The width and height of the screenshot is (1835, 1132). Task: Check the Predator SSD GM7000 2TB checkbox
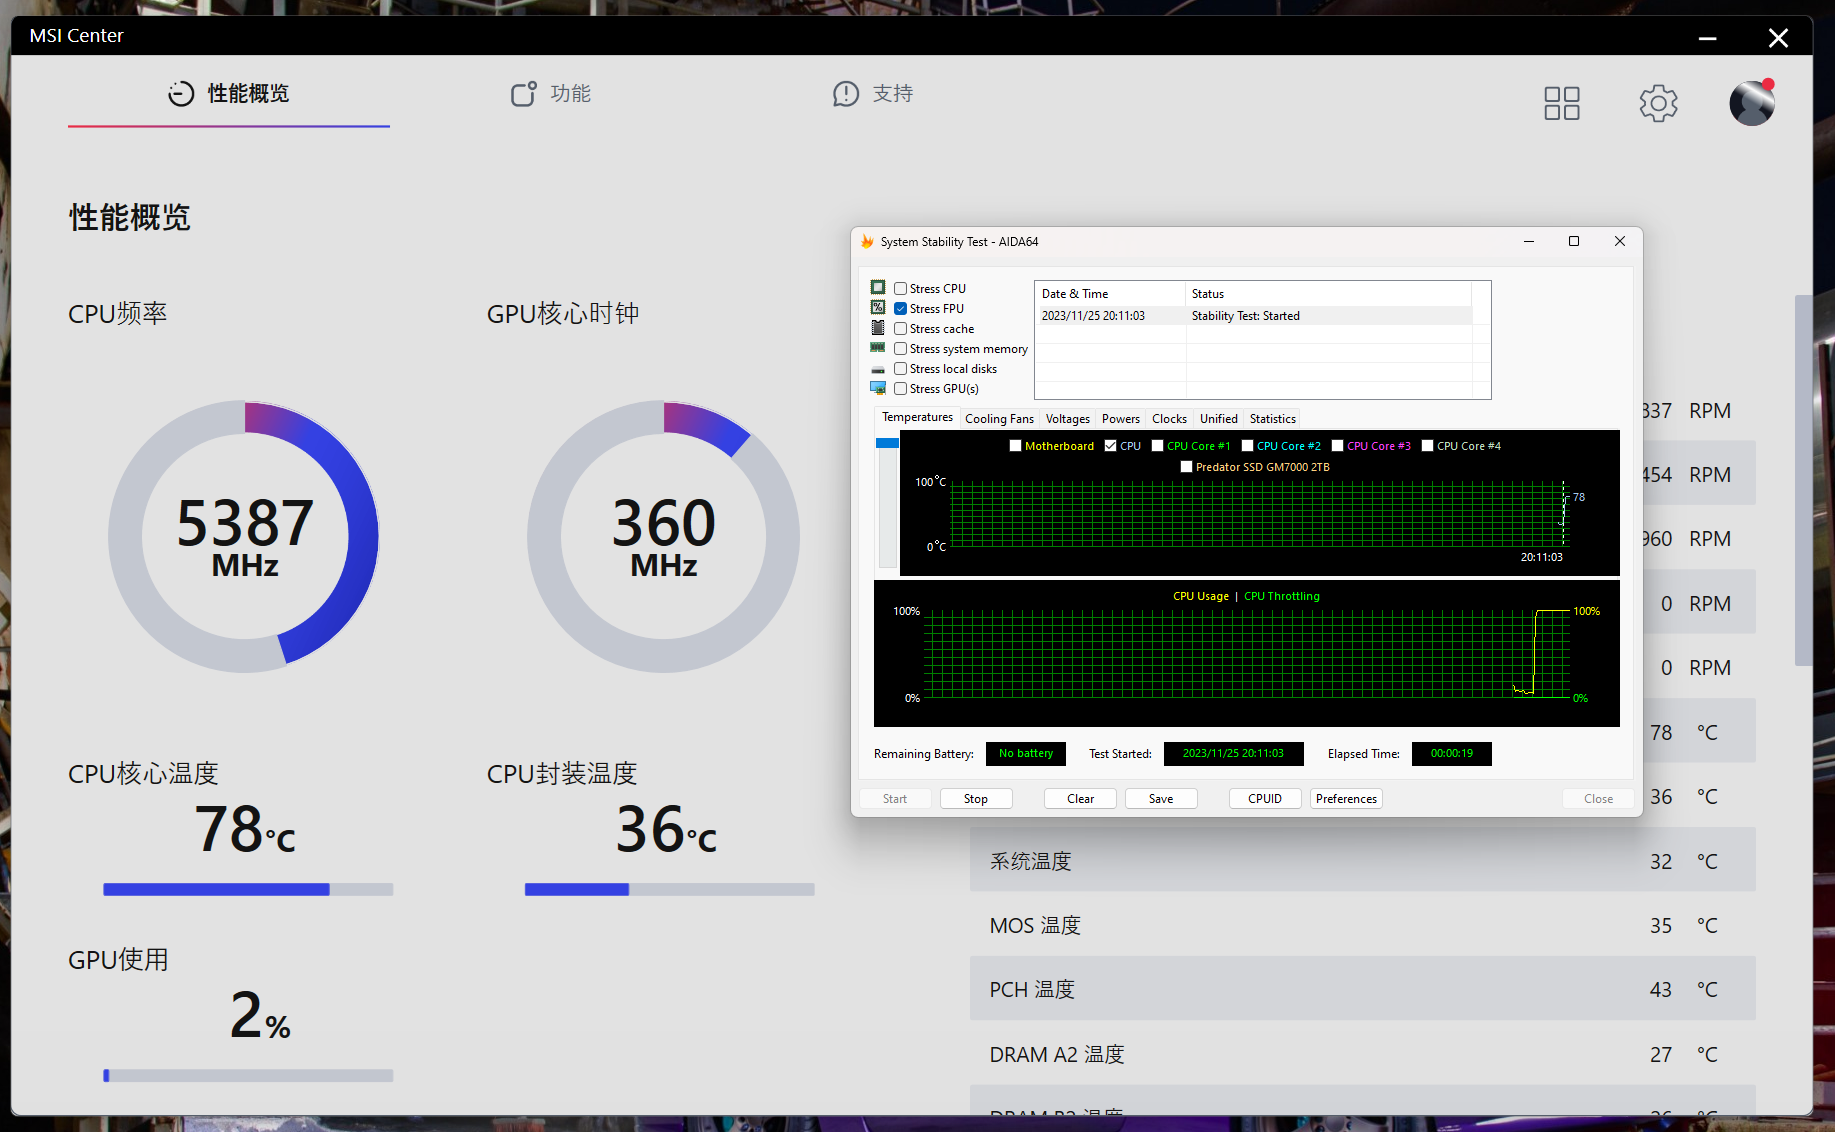[x=1187, y=467]
